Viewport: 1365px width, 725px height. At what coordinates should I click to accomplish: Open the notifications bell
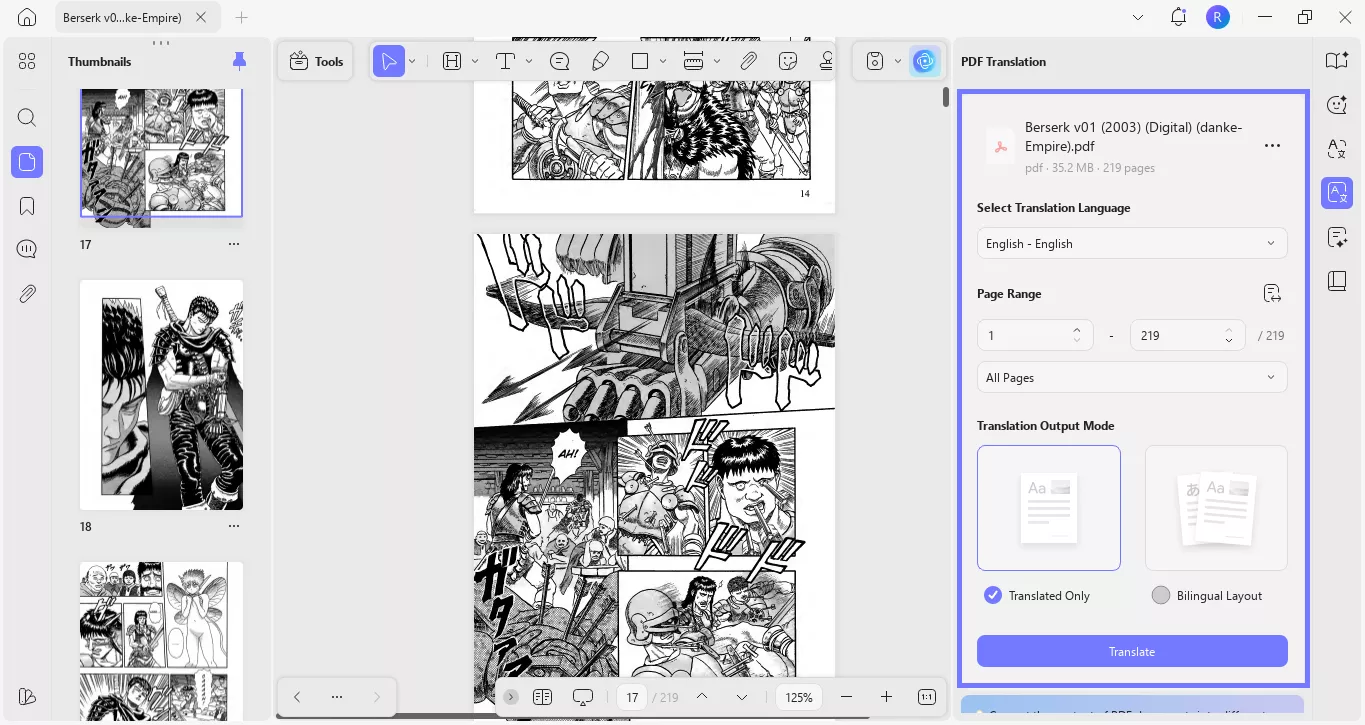[1178, 17]
